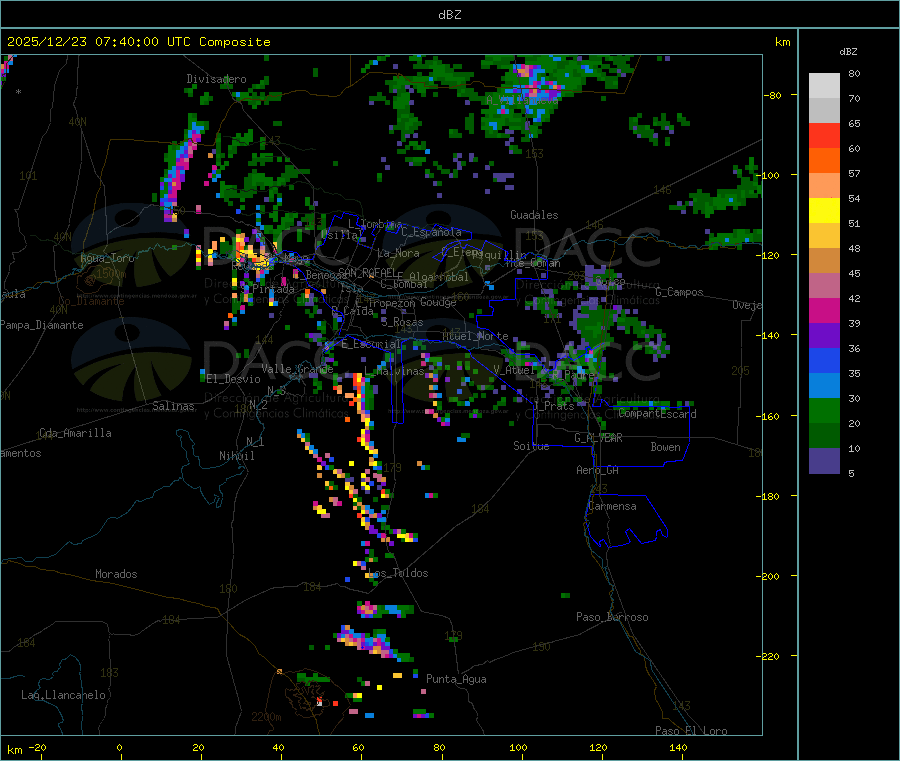Click the Co_Diamante peak label
This screenshot has height=761, width=900.
click(91, 301)
